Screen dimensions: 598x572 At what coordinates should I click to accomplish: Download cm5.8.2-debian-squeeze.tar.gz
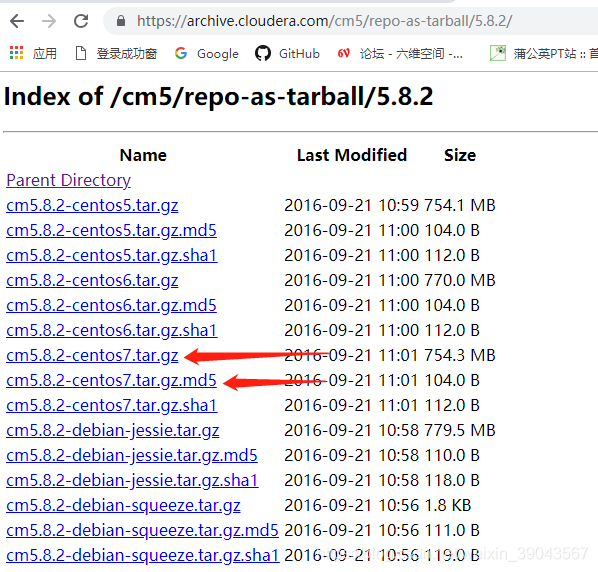124,505
